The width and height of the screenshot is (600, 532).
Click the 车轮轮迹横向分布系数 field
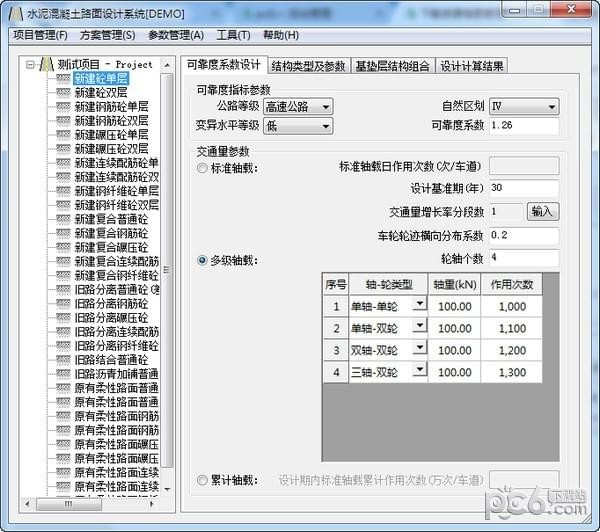524,235
